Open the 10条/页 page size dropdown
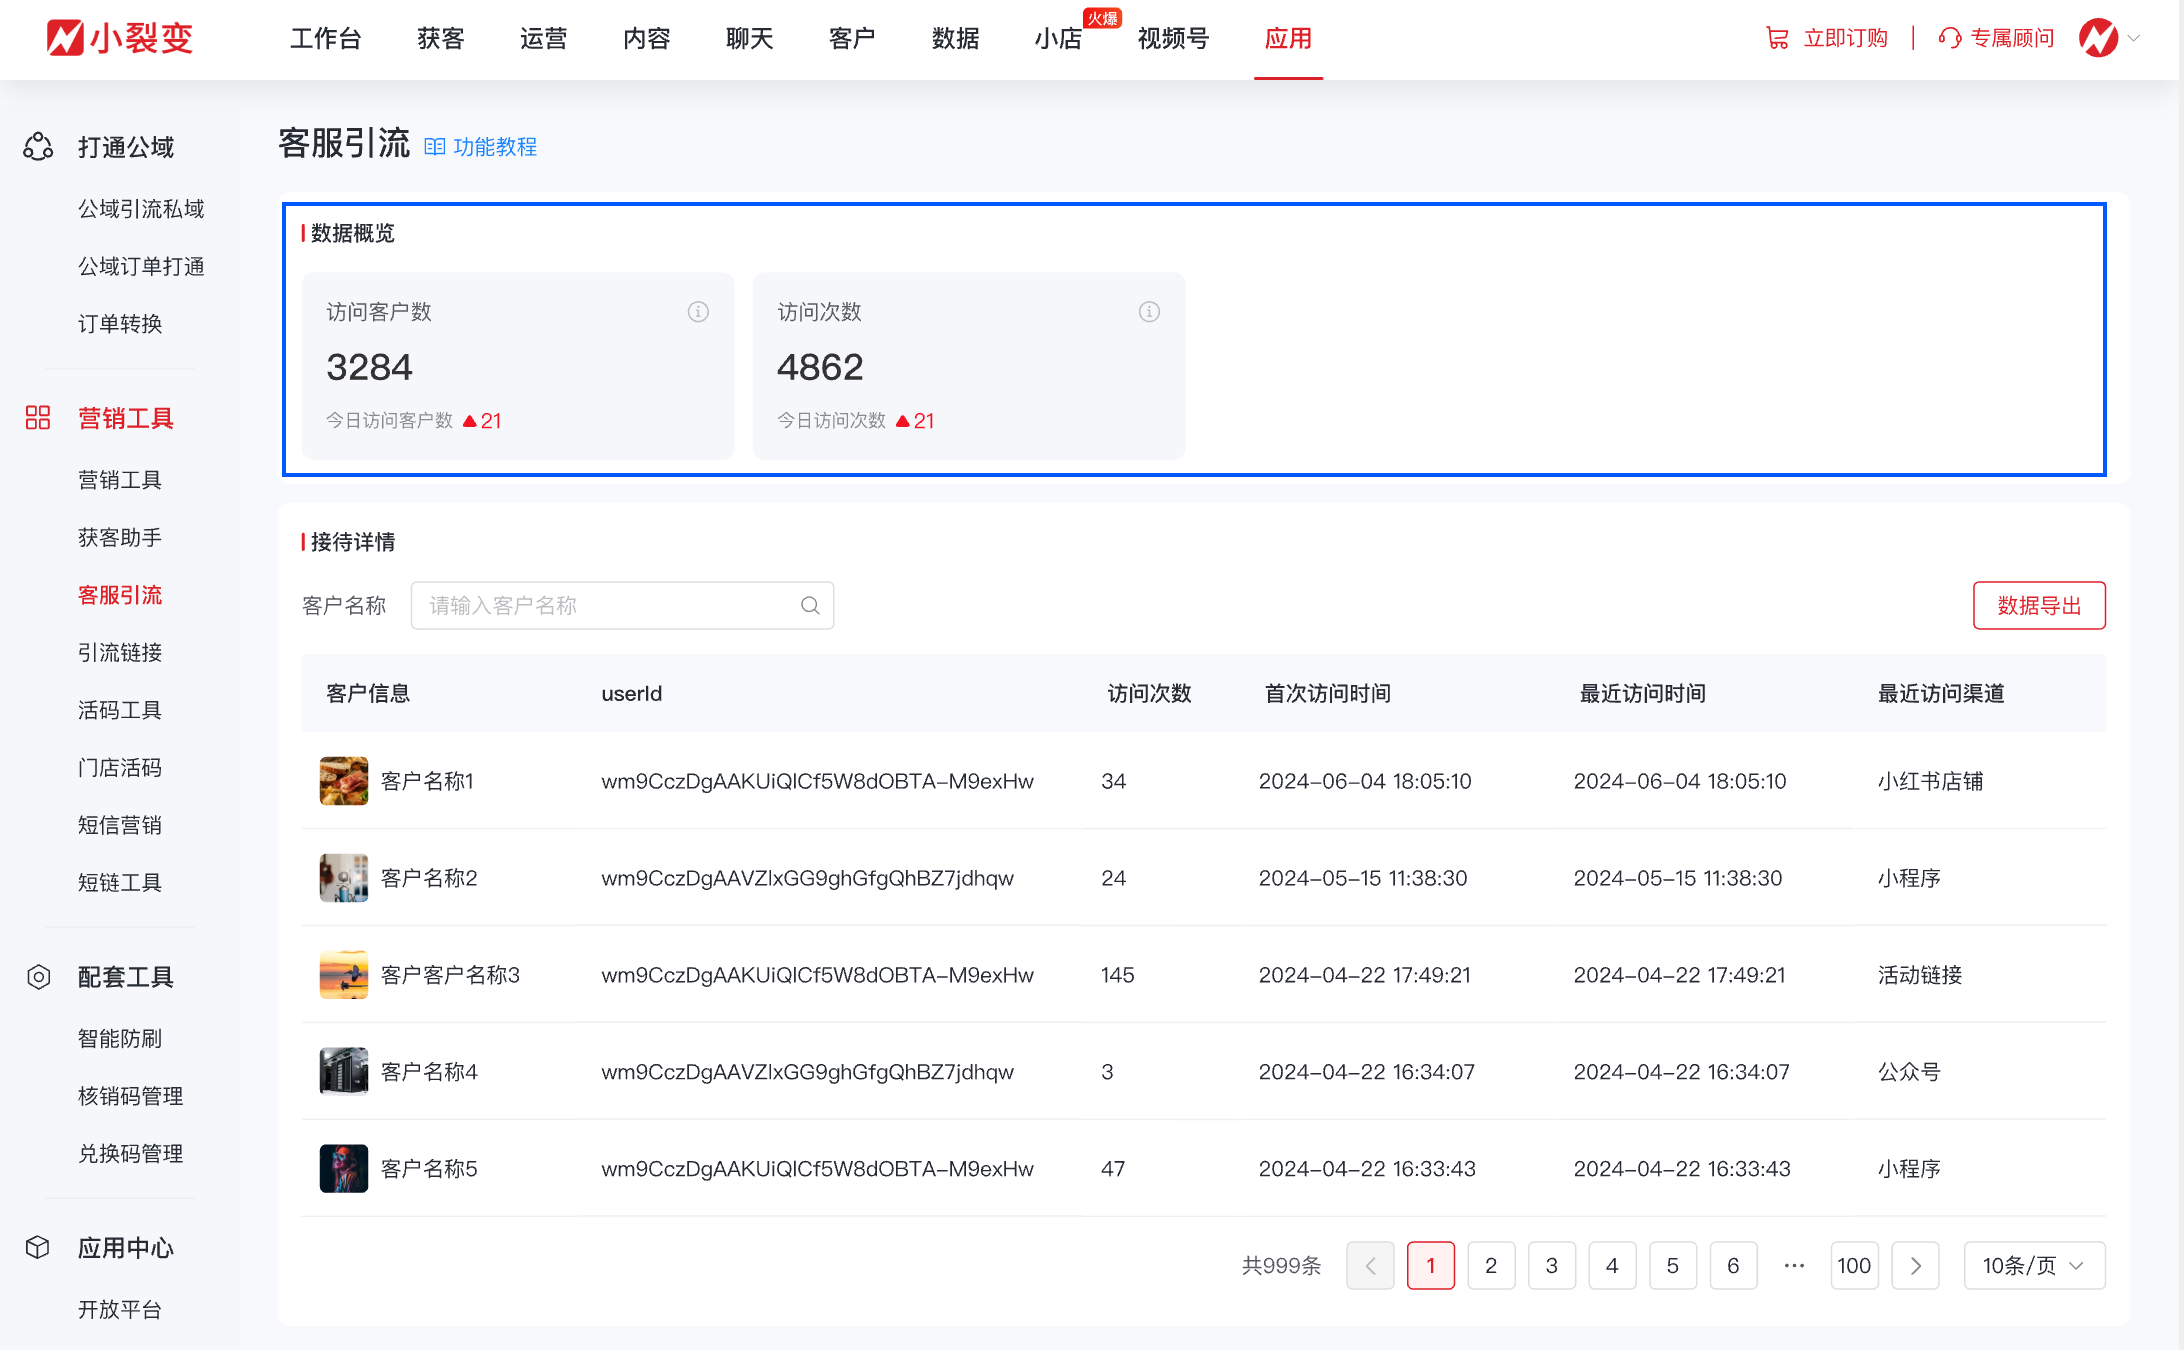This screenshot has height=1350, width=2184. click(2034, 1266)
